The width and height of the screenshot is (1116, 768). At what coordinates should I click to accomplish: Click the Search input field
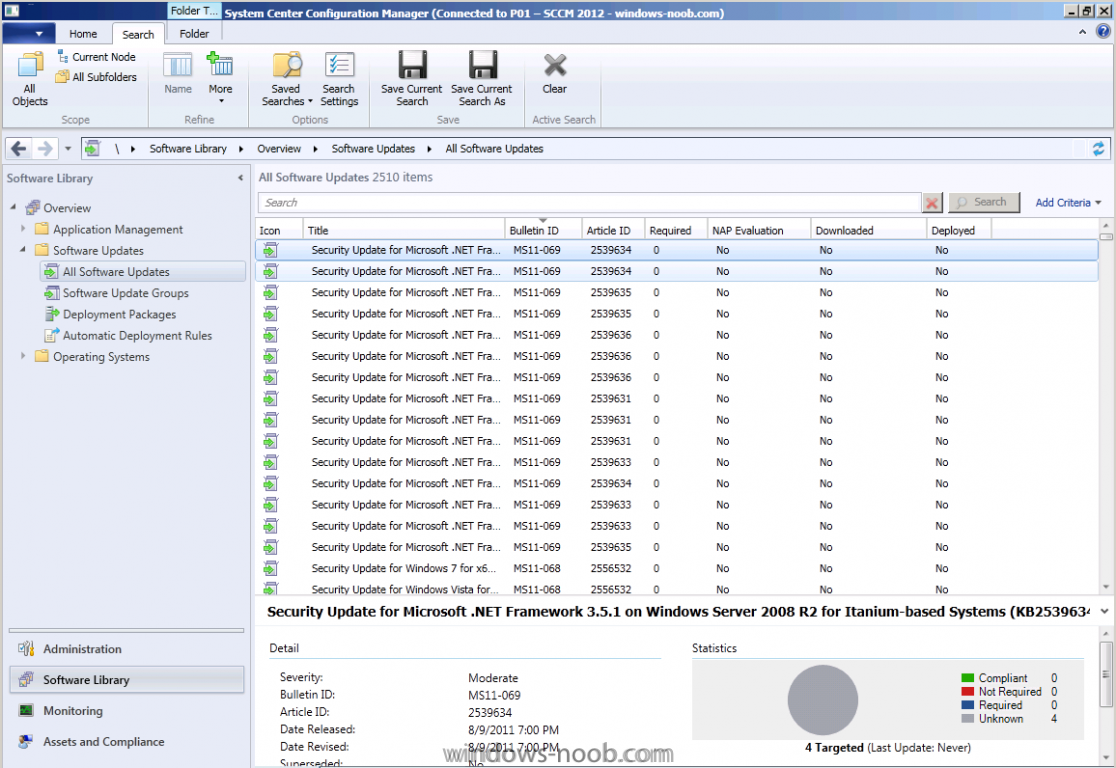[x=589, y=203]
